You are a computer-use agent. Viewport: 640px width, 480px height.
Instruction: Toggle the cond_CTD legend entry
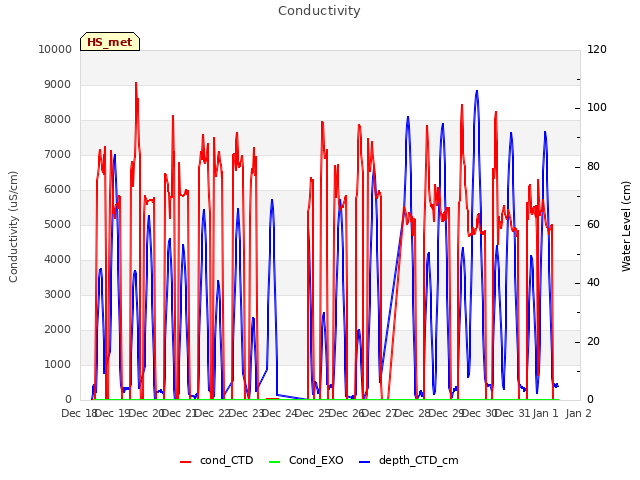click(x=217, y=460)
